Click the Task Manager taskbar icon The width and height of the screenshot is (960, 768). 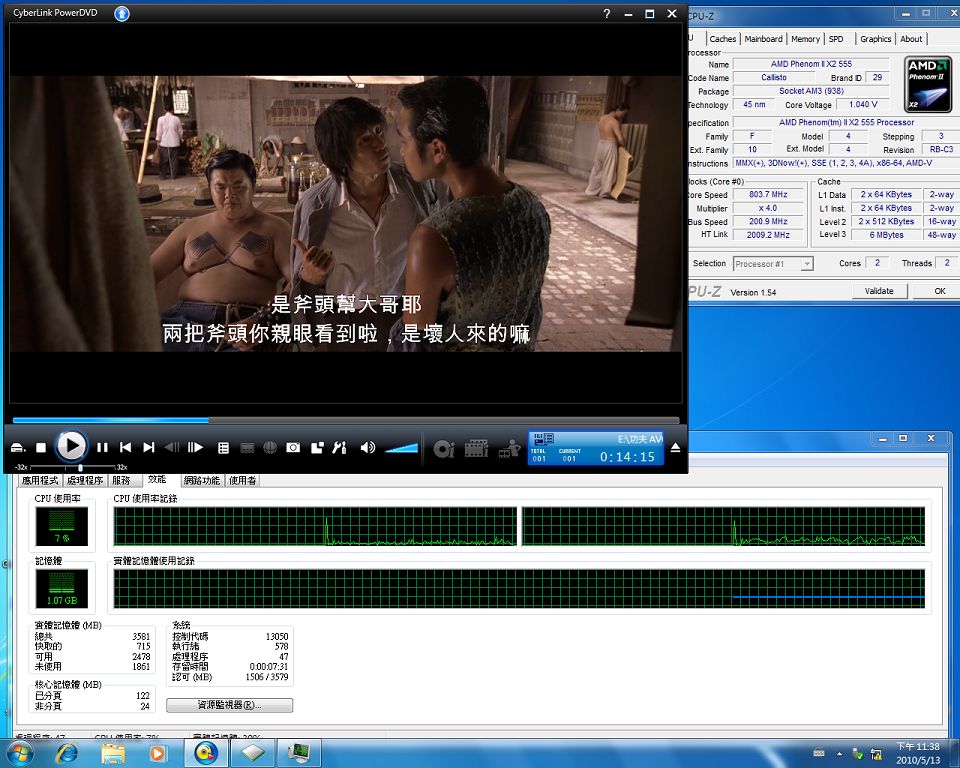coord(299,753)
